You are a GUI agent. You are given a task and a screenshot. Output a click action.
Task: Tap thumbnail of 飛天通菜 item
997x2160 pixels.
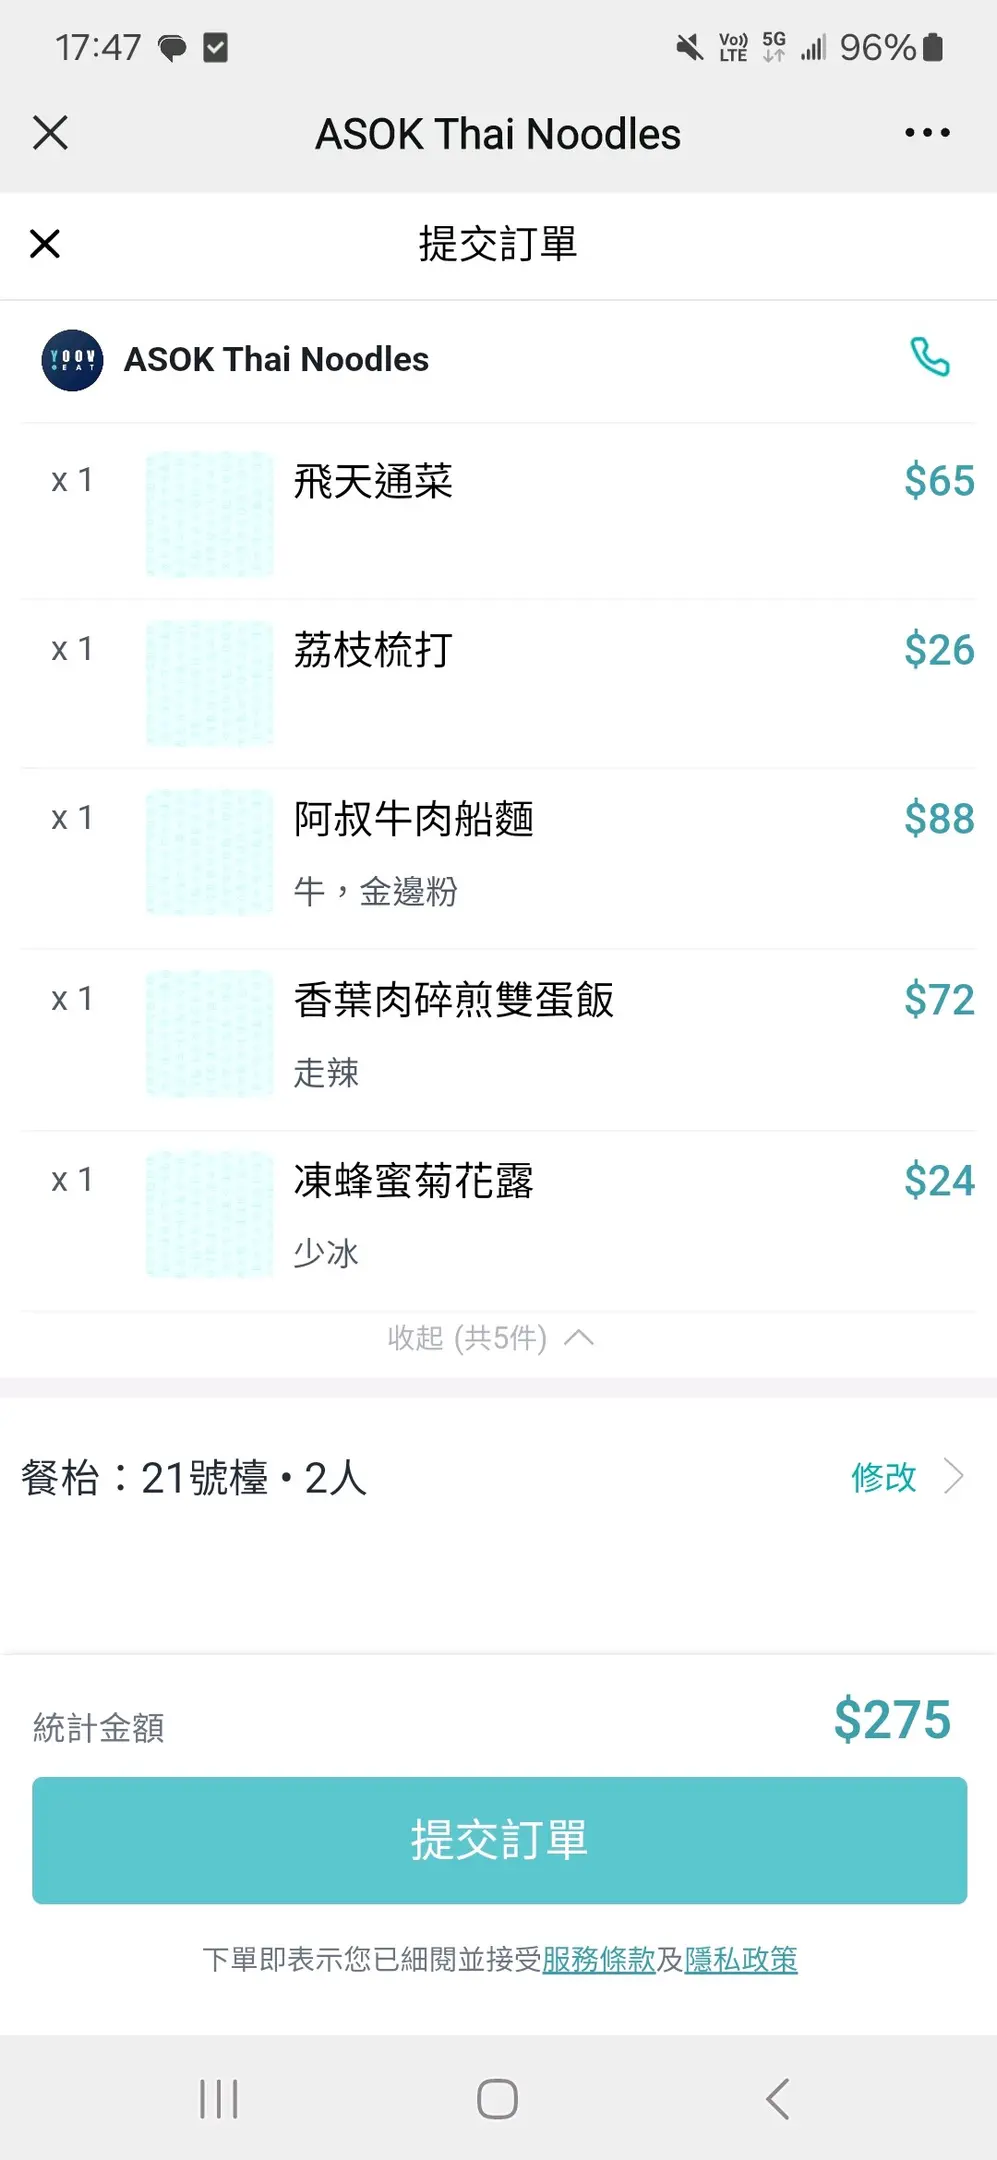210,514
